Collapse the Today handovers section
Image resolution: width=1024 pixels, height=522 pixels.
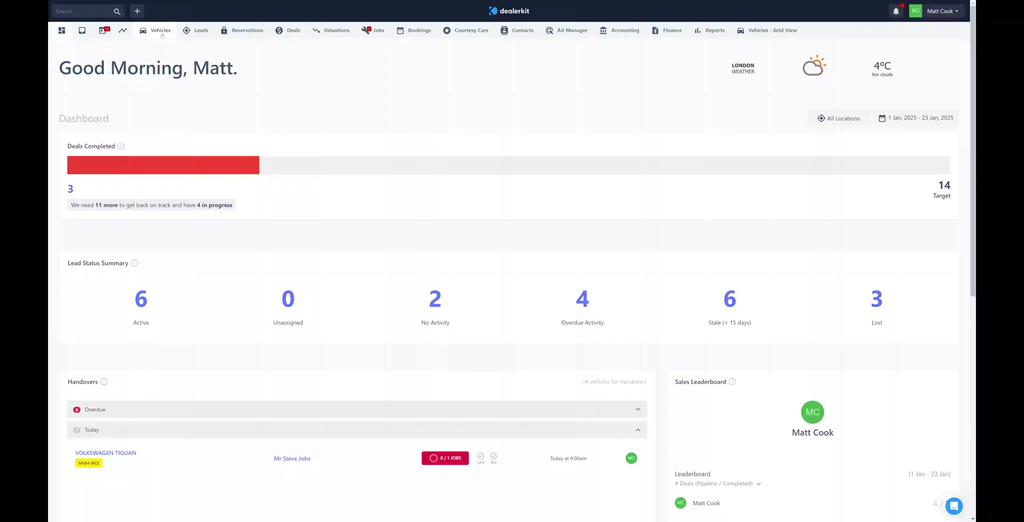[x=637, y=430]
